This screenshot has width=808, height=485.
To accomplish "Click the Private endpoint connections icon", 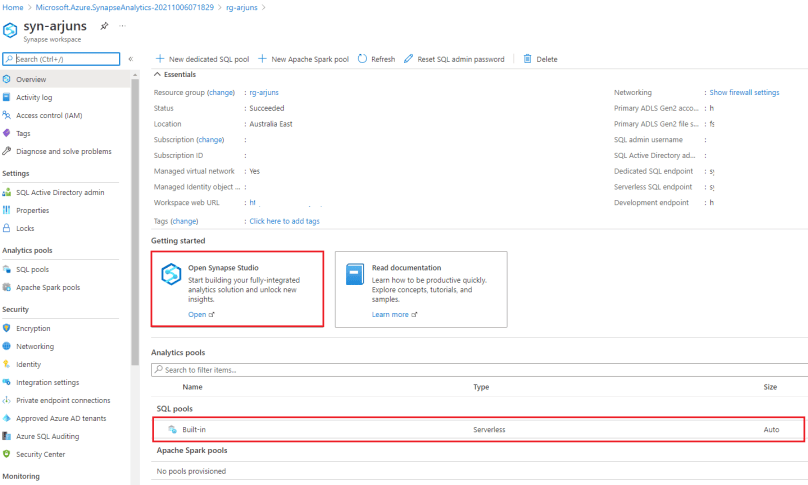I will tap(6, 400).
